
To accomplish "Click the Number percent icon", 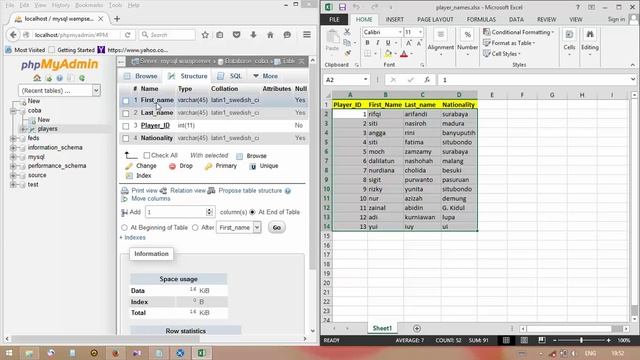I will click(468, 35).
